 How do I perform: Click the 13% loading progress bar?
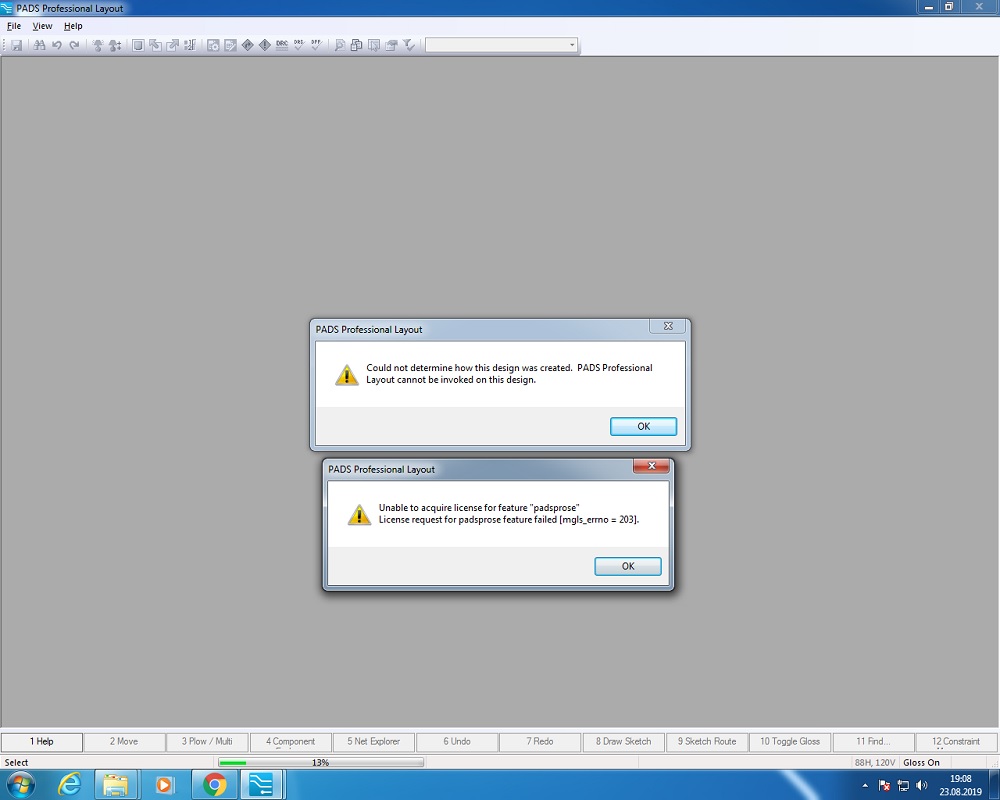(x=320, y=763)
